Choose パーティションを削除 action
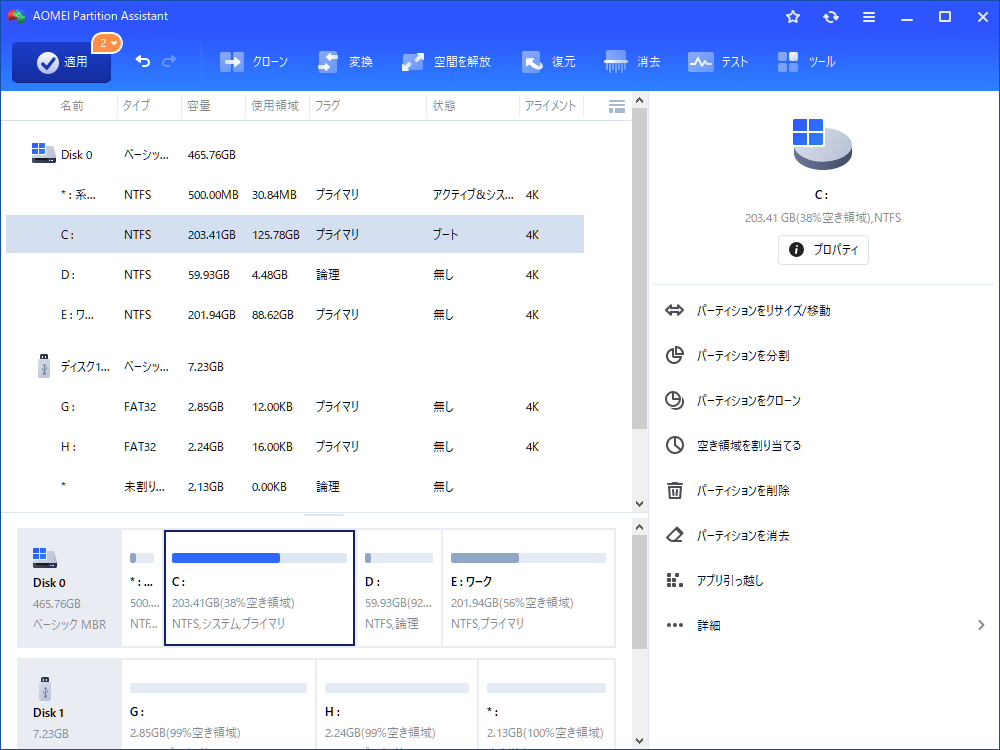The height and width of the screenshot is (750, 1000). pyautogui.click(x=742, y=490)
